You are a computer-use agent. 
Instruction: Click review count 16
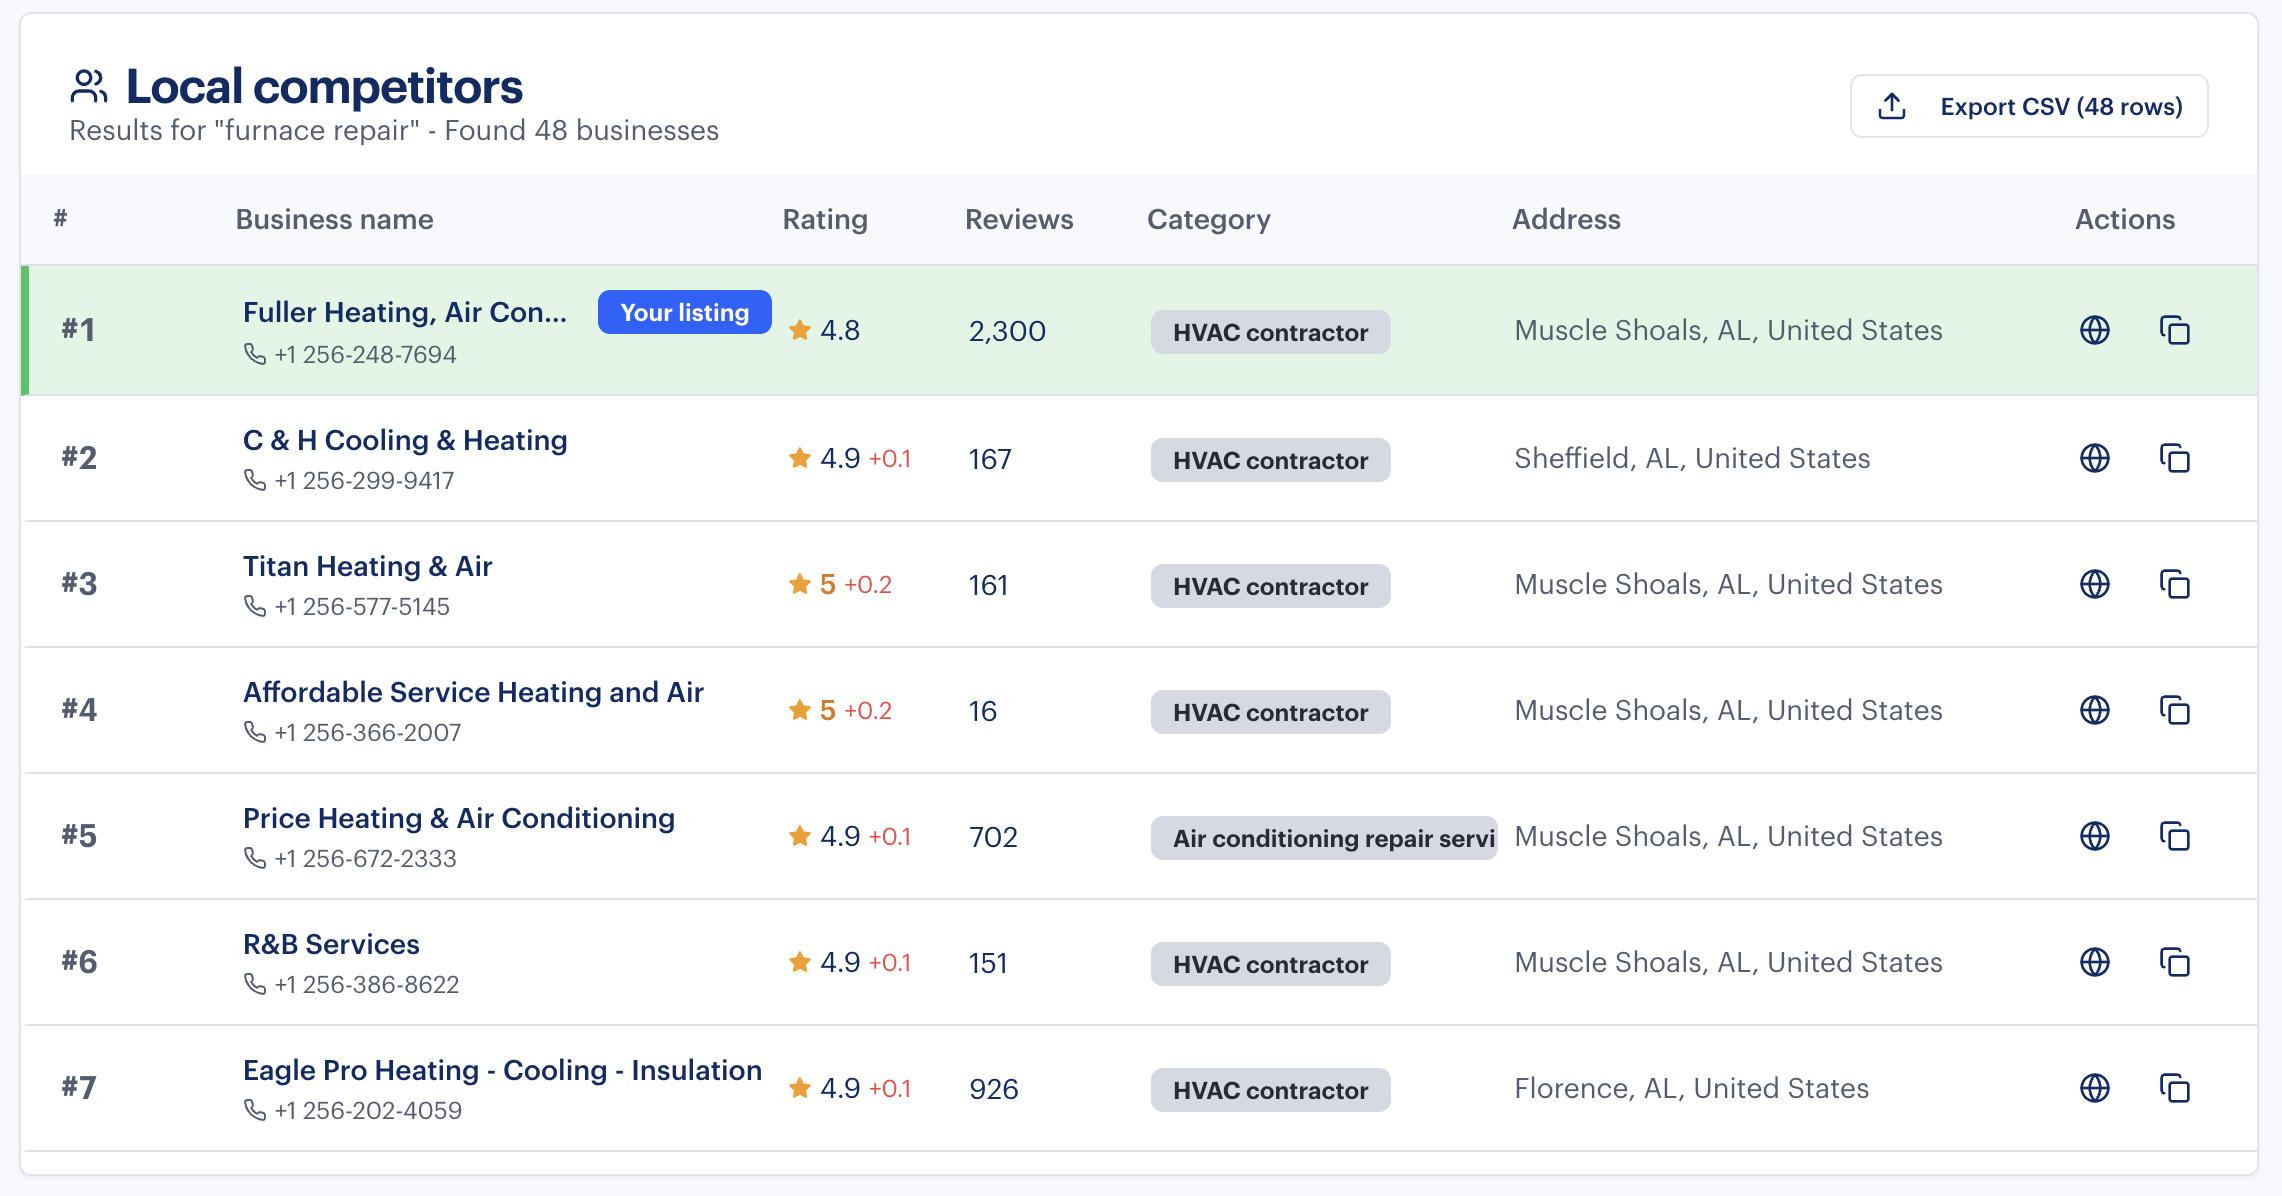tap(982, 711)
